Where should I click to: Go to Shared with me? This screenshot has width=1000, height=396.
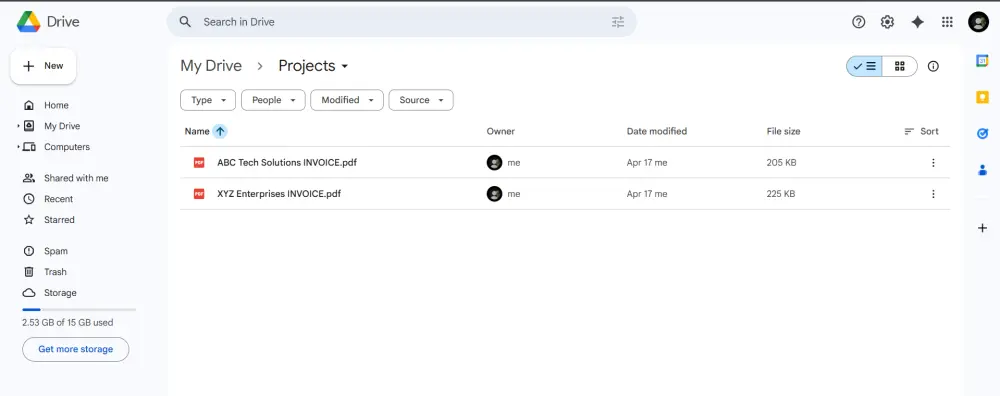[76, 179]
